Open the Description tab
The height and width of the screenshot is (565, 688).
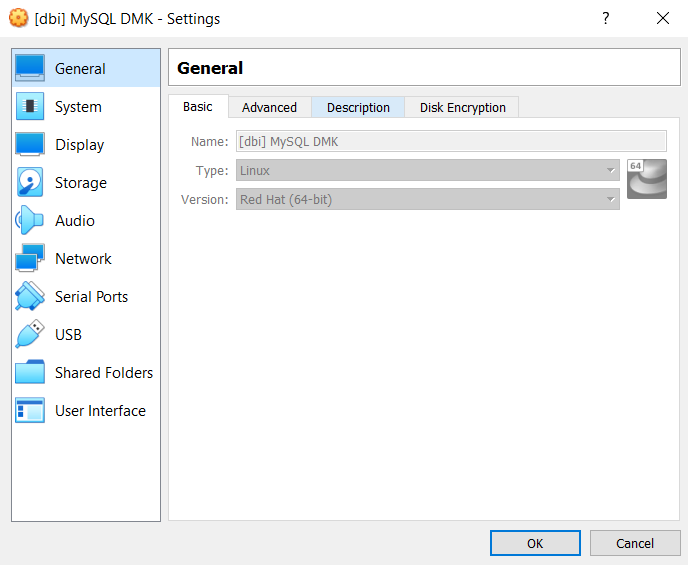point(358,107)
